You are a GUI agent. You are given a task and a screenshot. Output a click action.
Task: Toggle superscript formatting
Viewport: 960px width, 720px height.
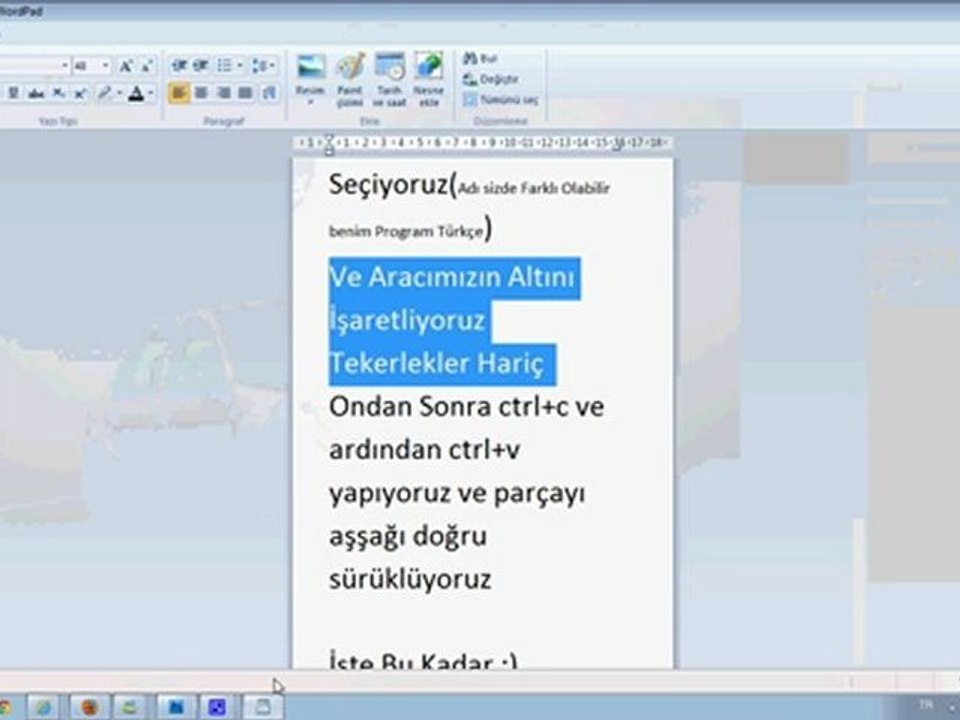80,94
